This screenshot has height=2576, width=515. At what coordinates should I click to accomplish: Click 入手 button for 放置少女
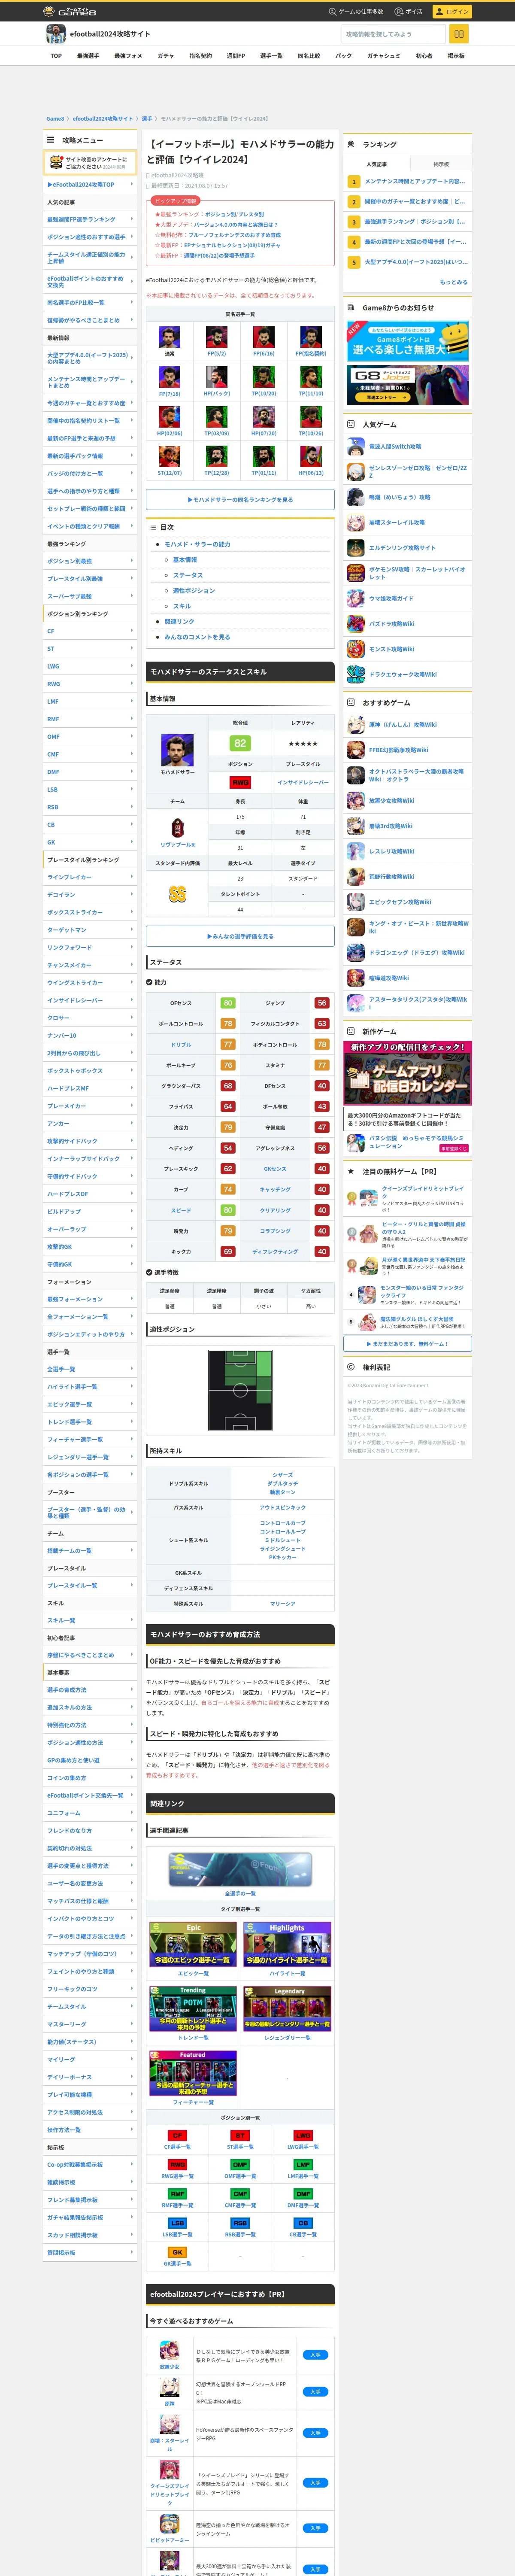pos(315,2355)
